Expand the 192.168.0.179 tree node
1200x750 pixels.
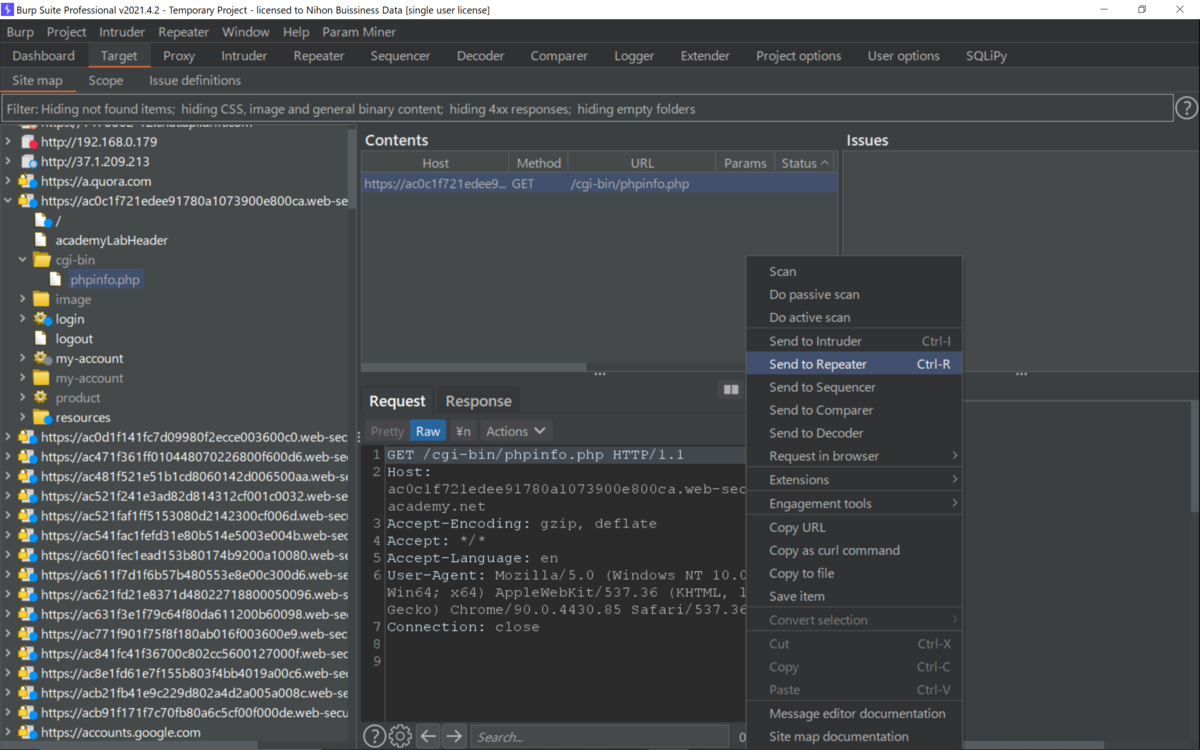click(x=8, y=142)
